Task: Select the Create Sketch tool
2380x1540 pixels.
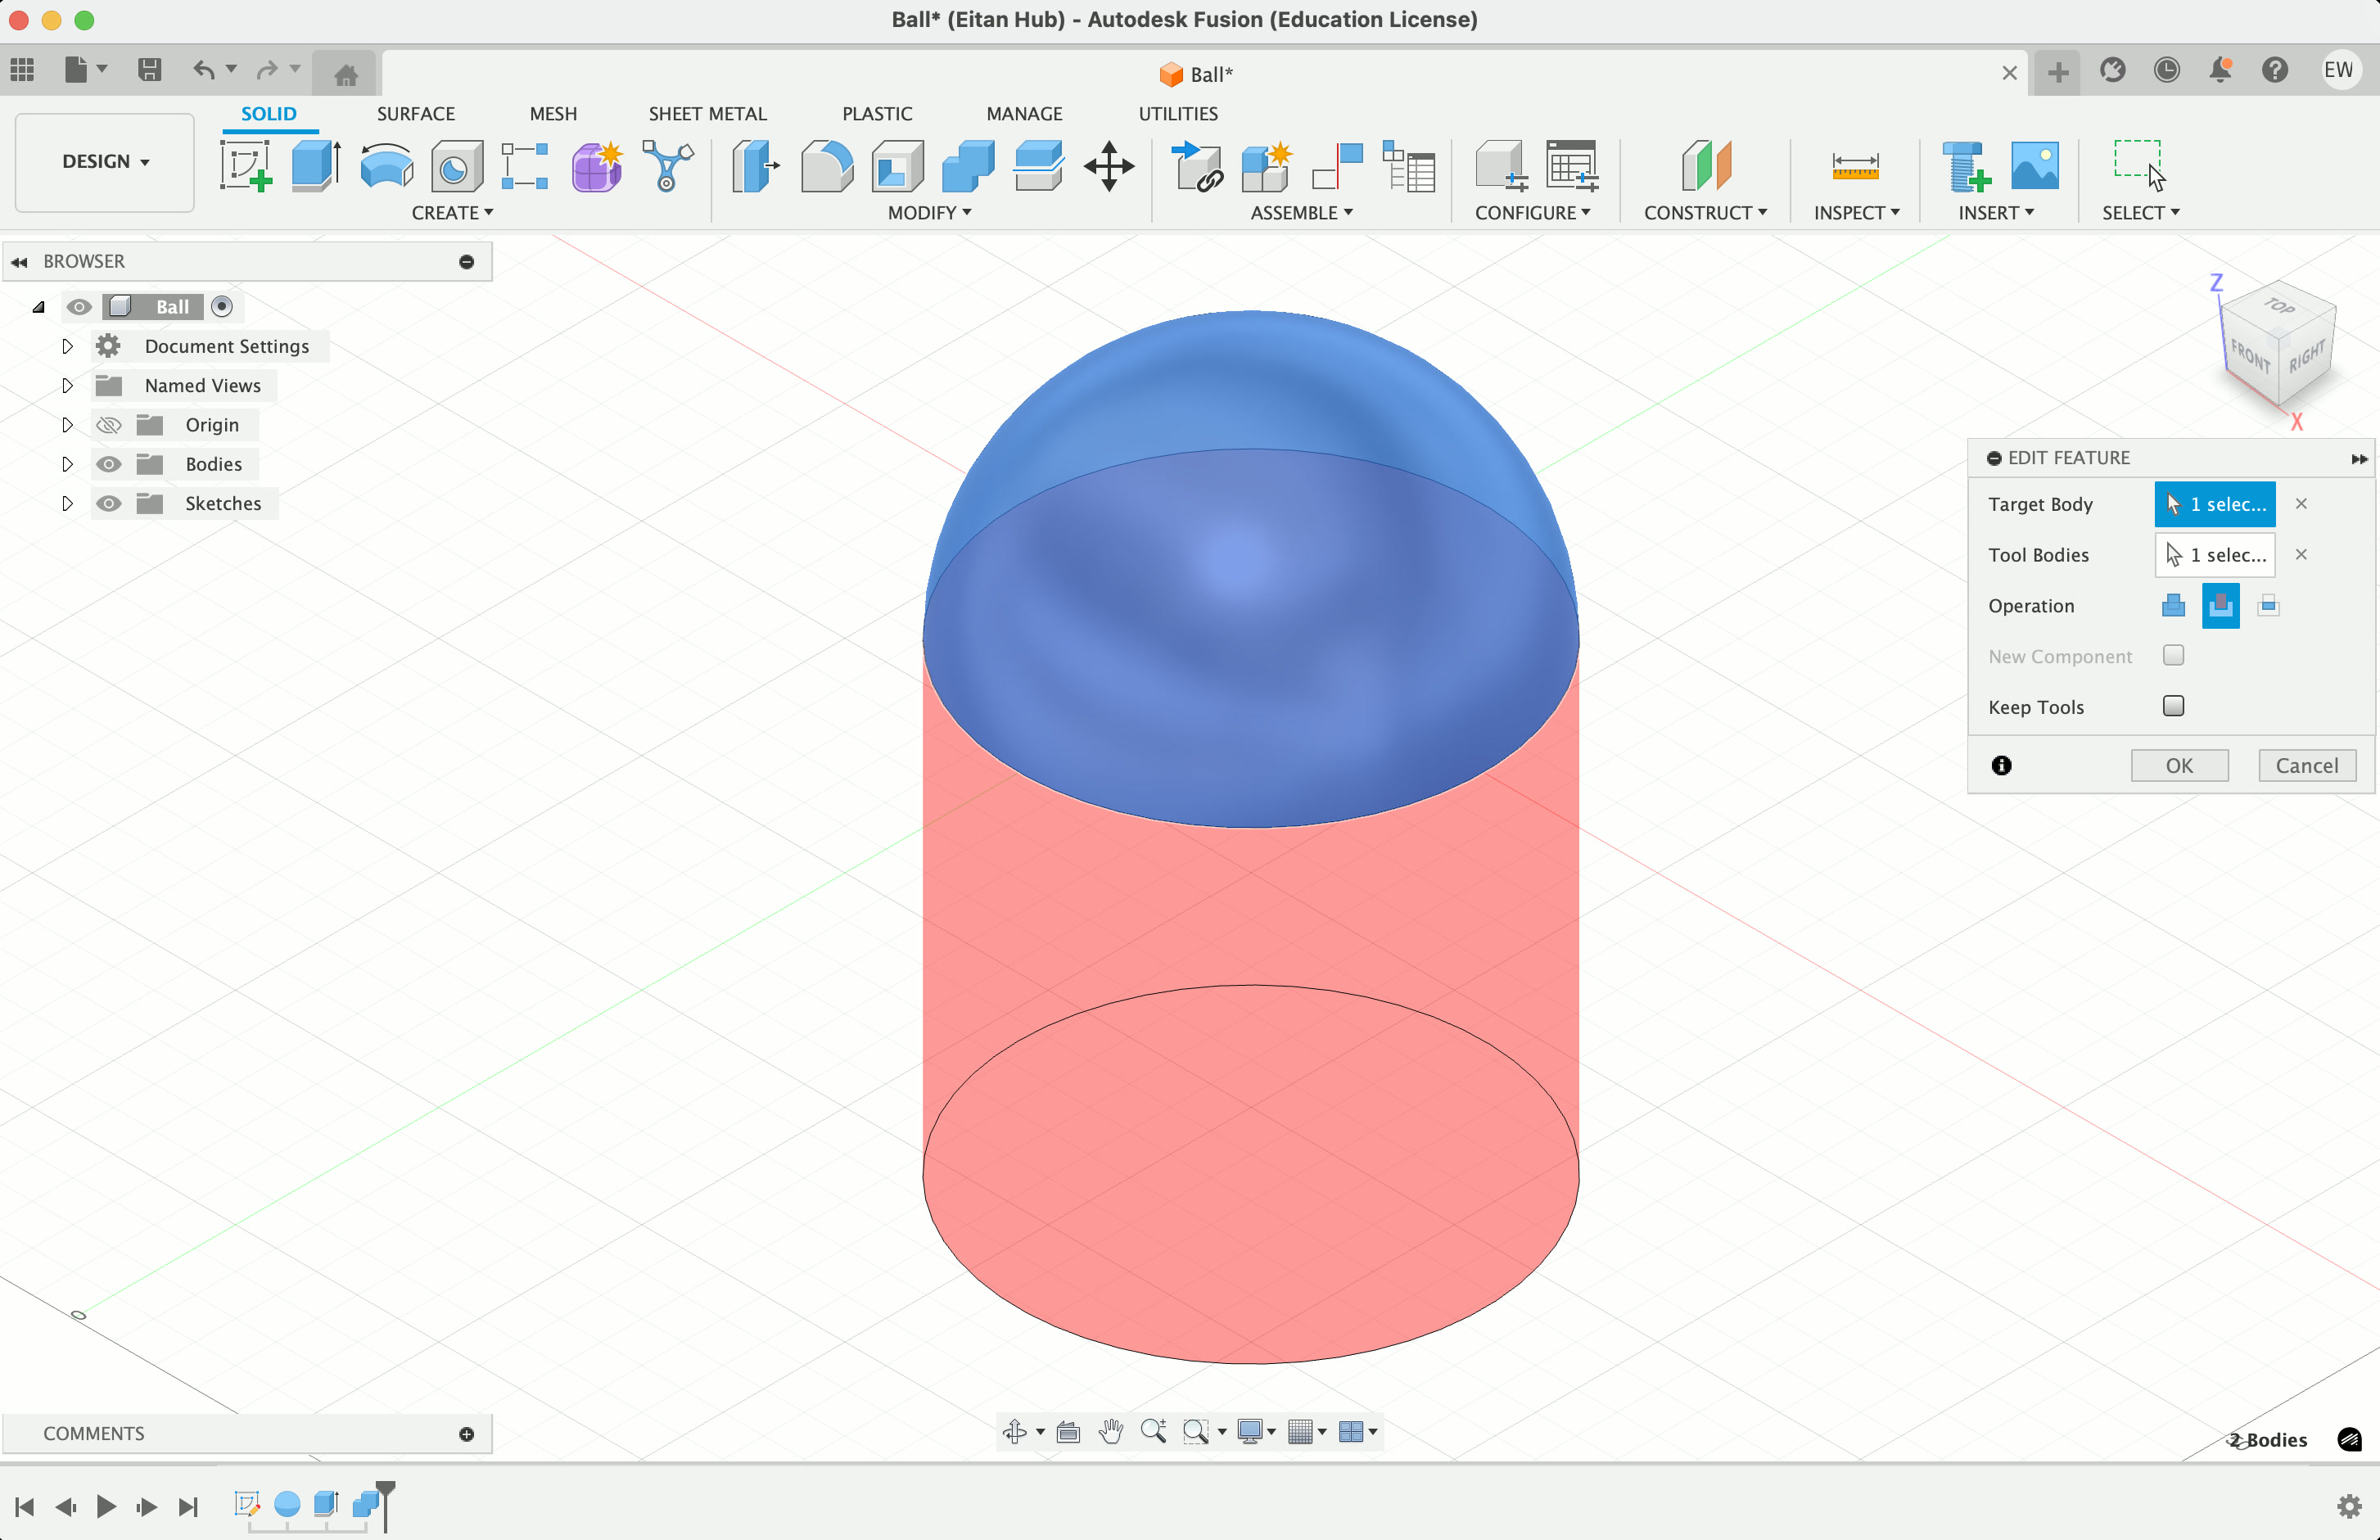Action: [246, 166]
